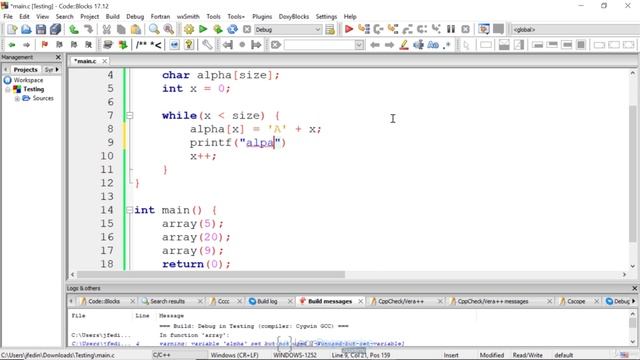This screenshot has height=360, width=640.
Task: Show more Management tabs with right arrow
Action: pos(57,69)
